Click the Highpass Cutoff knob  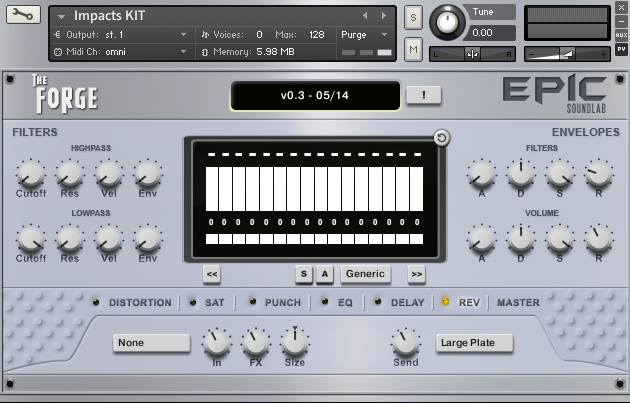click(x=31, y=174)
